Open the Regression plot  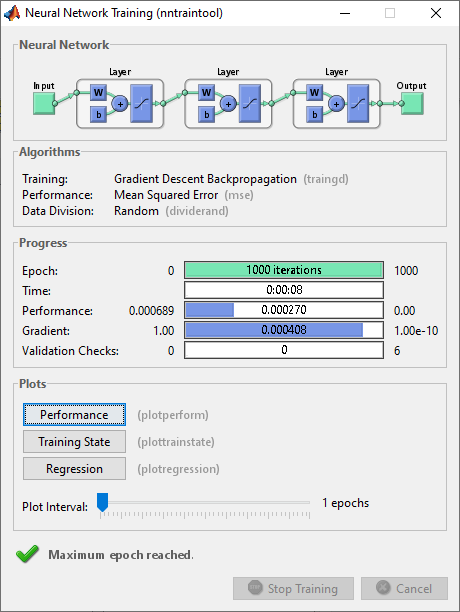[x=74, y=468]
